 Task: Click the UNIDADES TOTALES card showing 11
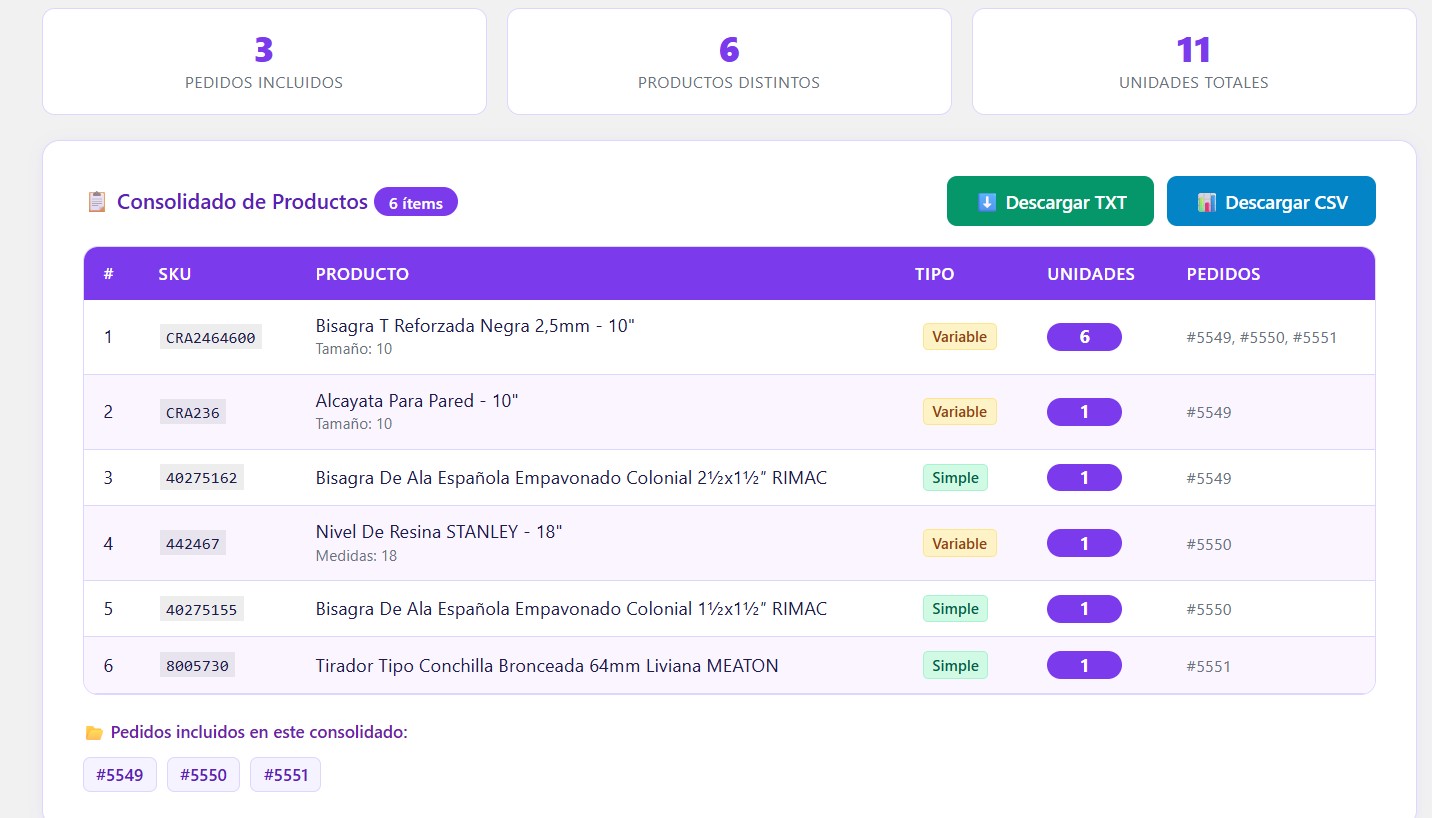tap(1193, 61)
